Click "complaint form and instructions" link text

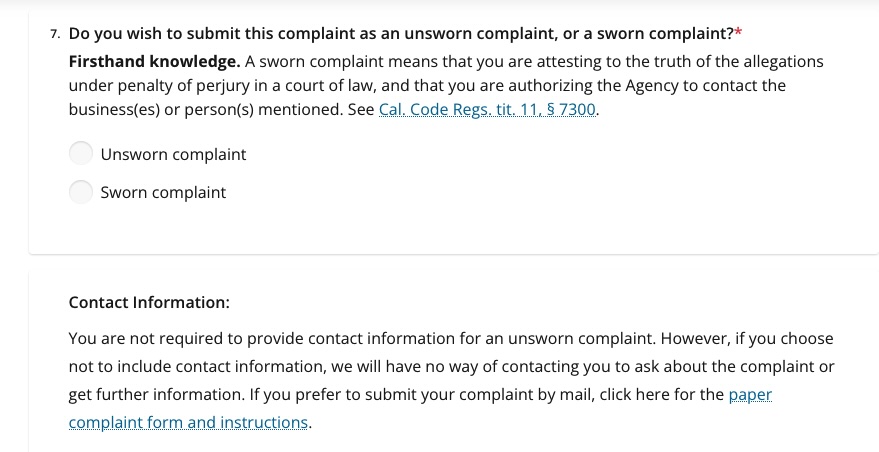pos(188,422)
